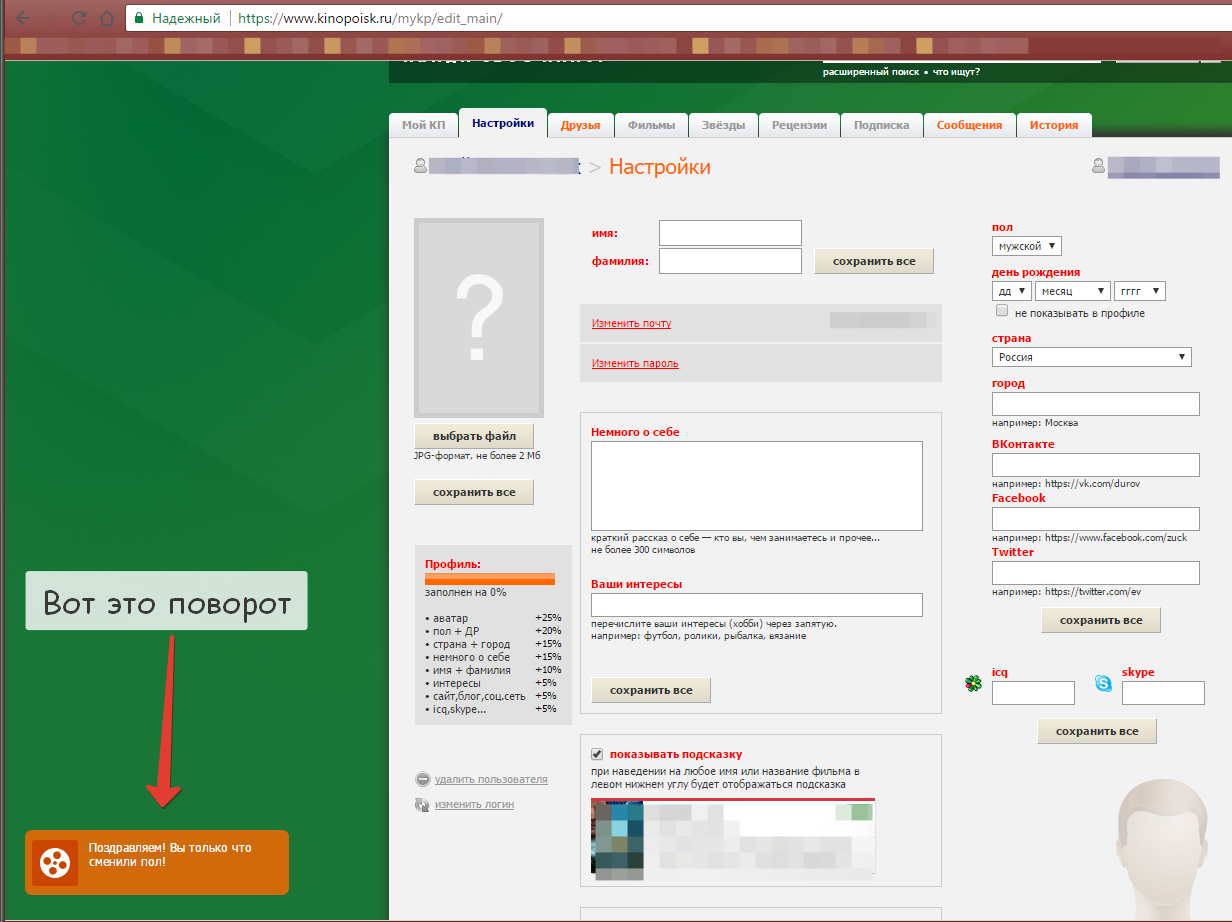Open the gender 'мужской' dropdown
Viewport: 1232px width, 922px height.
tap(1026, 246)
